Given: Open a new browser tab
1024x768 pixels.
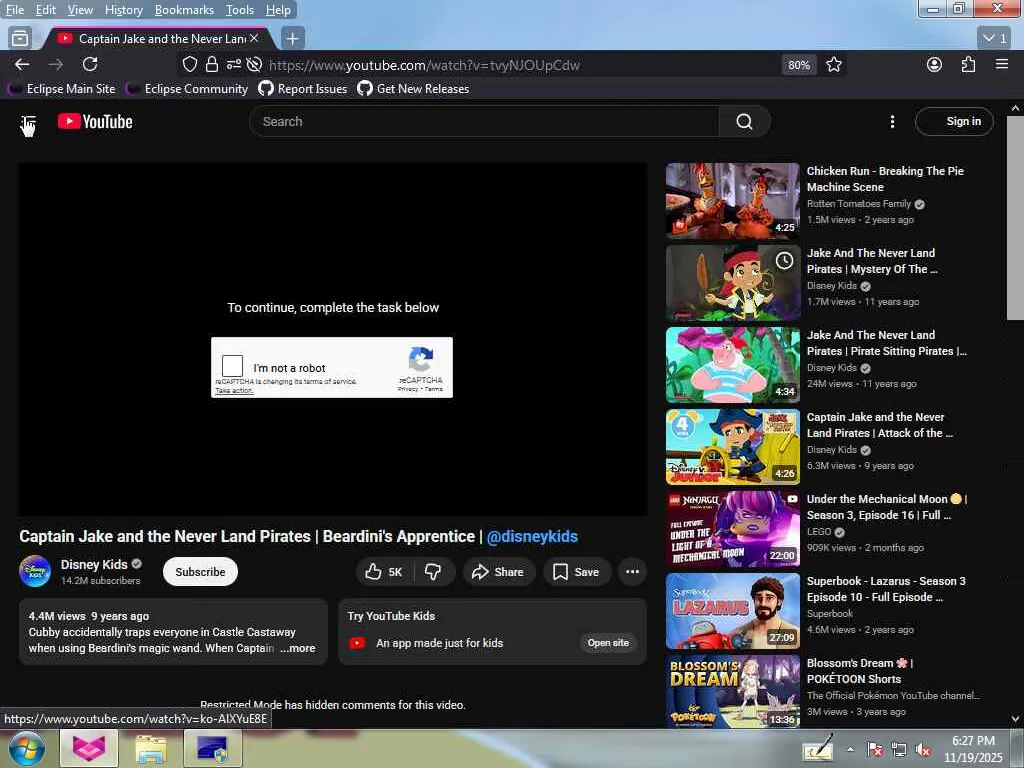Looking at the screenshot, I should tap(293, 39).
